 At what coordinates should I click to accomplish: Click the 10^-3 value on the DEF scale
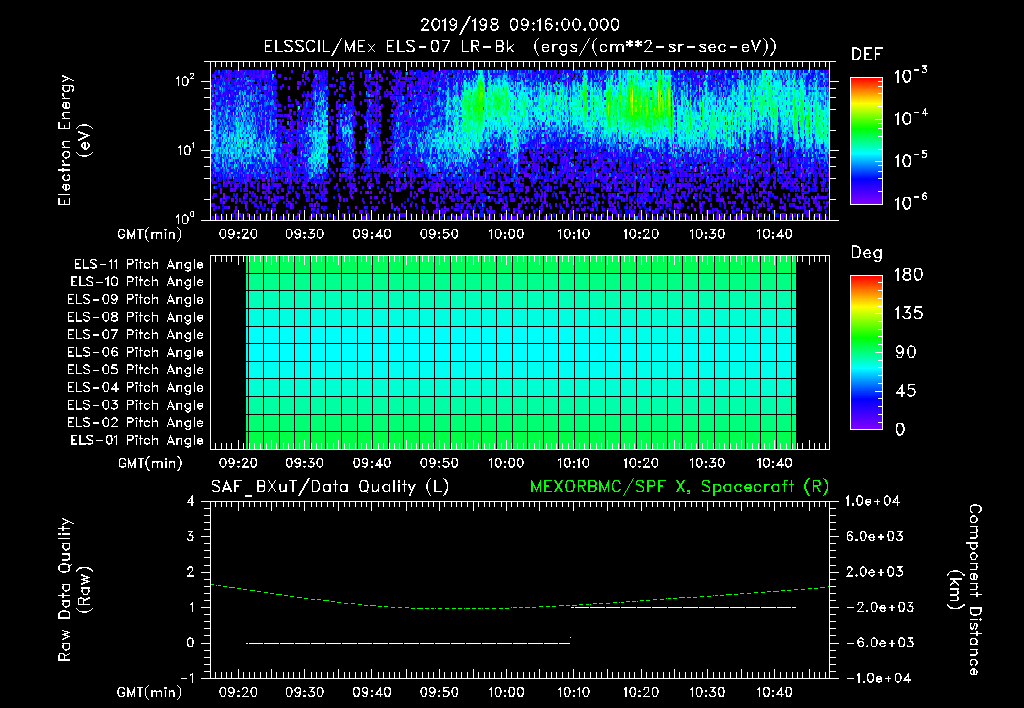pyautogui.click(x=910, y=76)
